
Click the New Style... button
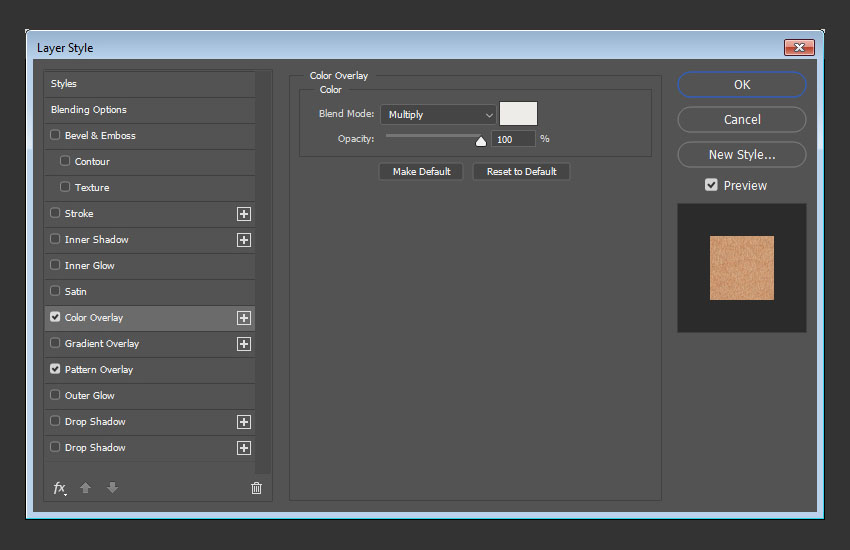pyautogui.click(x=742, y=154)
